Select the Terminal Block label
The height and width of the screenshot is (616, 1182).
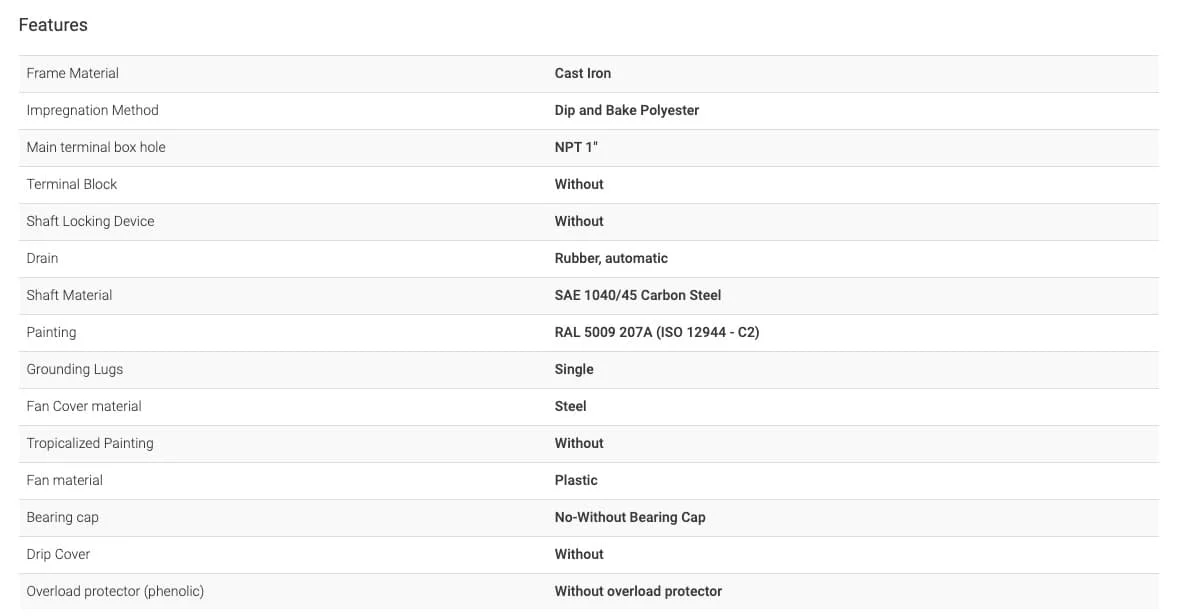tap(72, 184)
